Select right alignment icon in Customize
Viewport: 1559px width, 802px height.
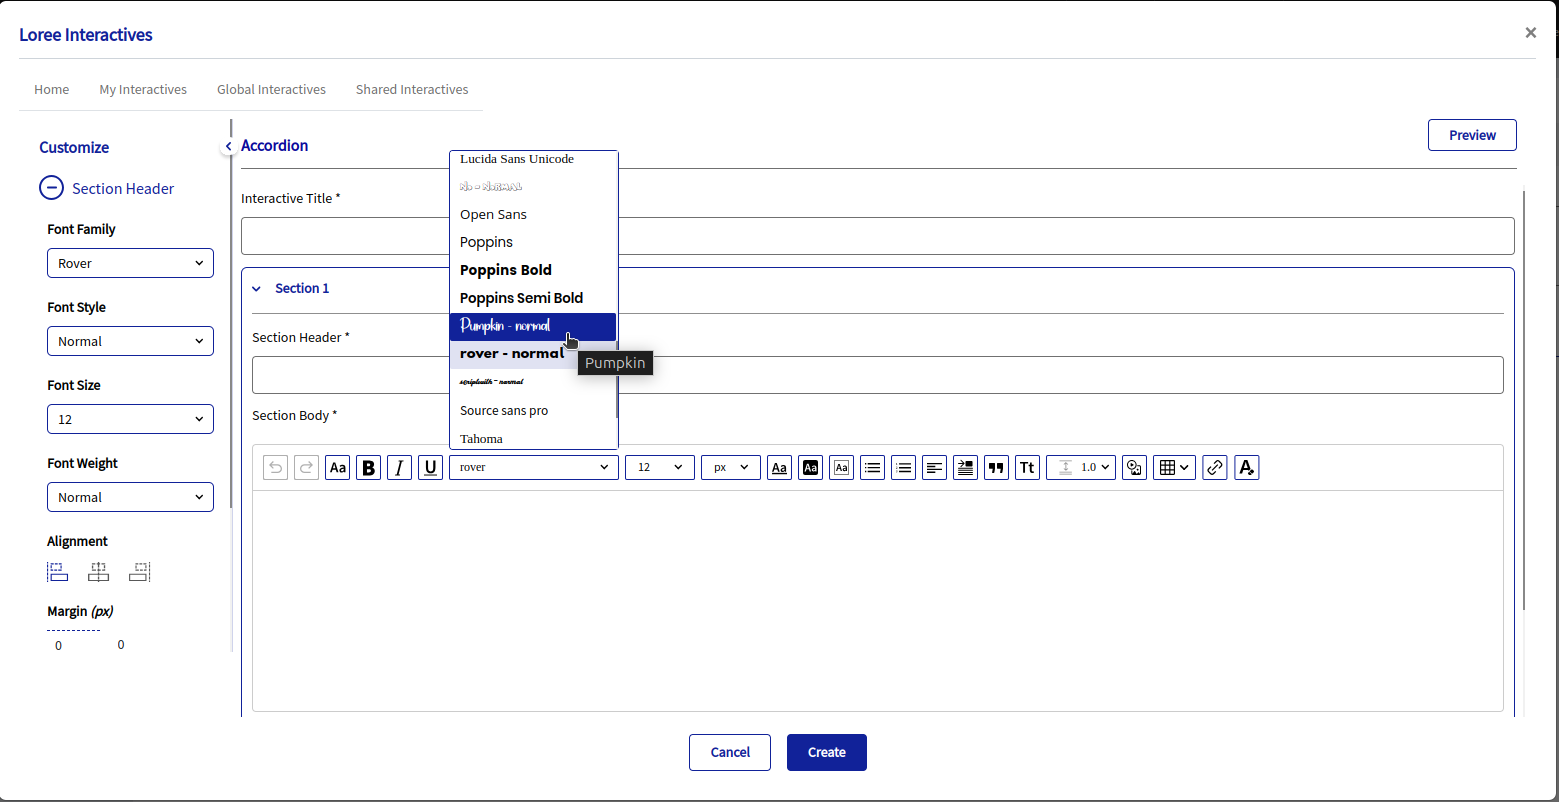[x=140, y=572]
